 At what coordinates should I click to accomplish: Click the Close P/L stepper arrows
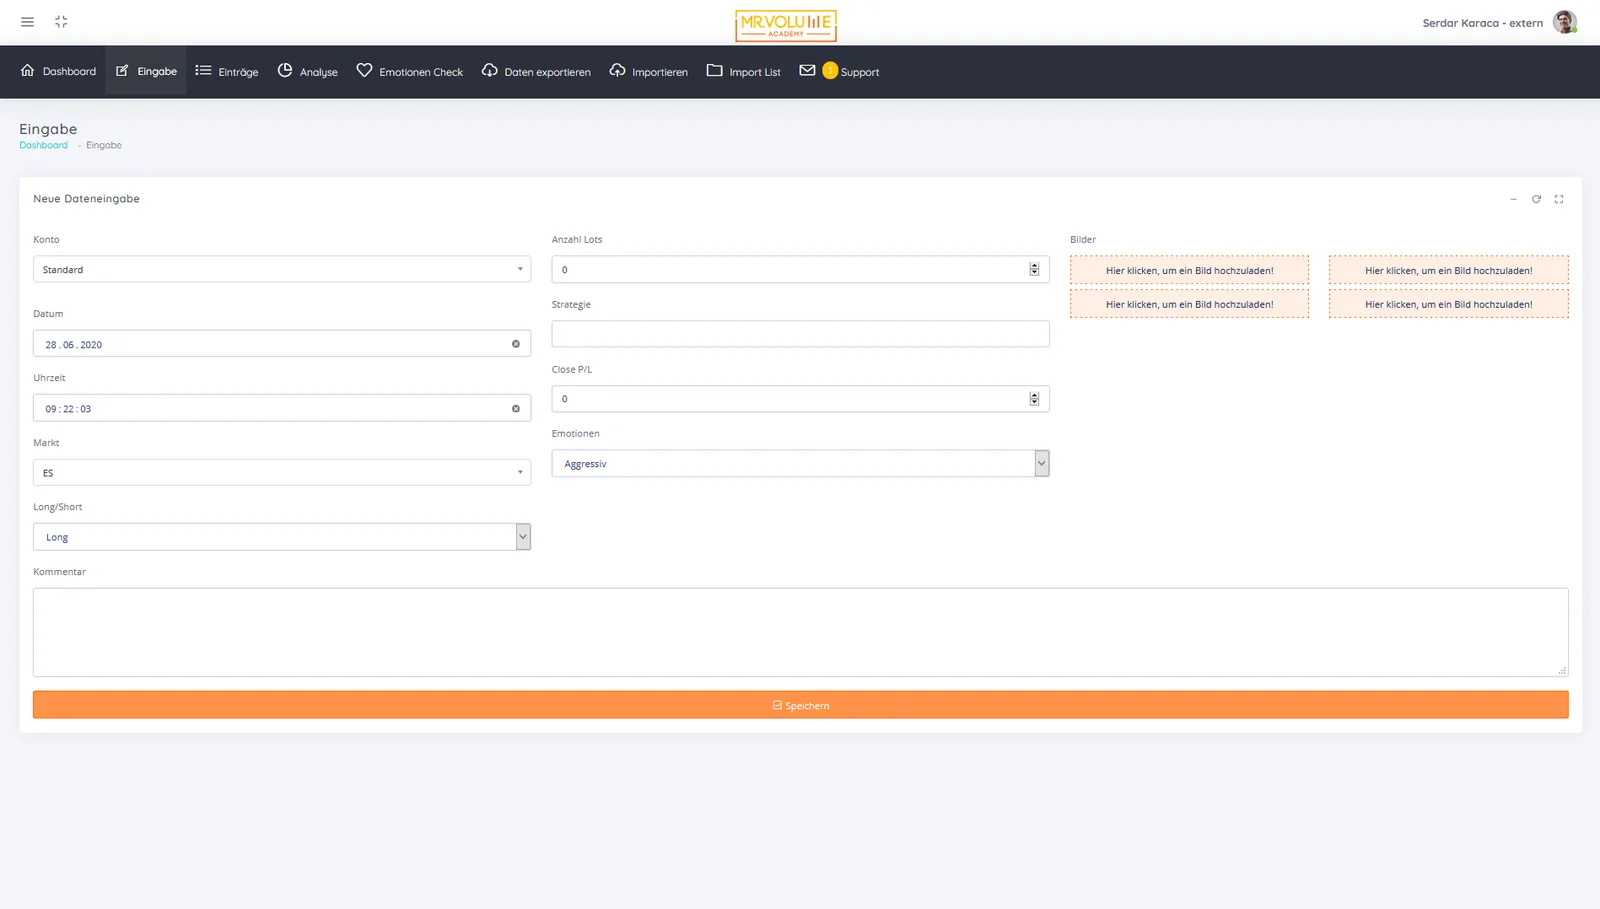(1034, 398)
